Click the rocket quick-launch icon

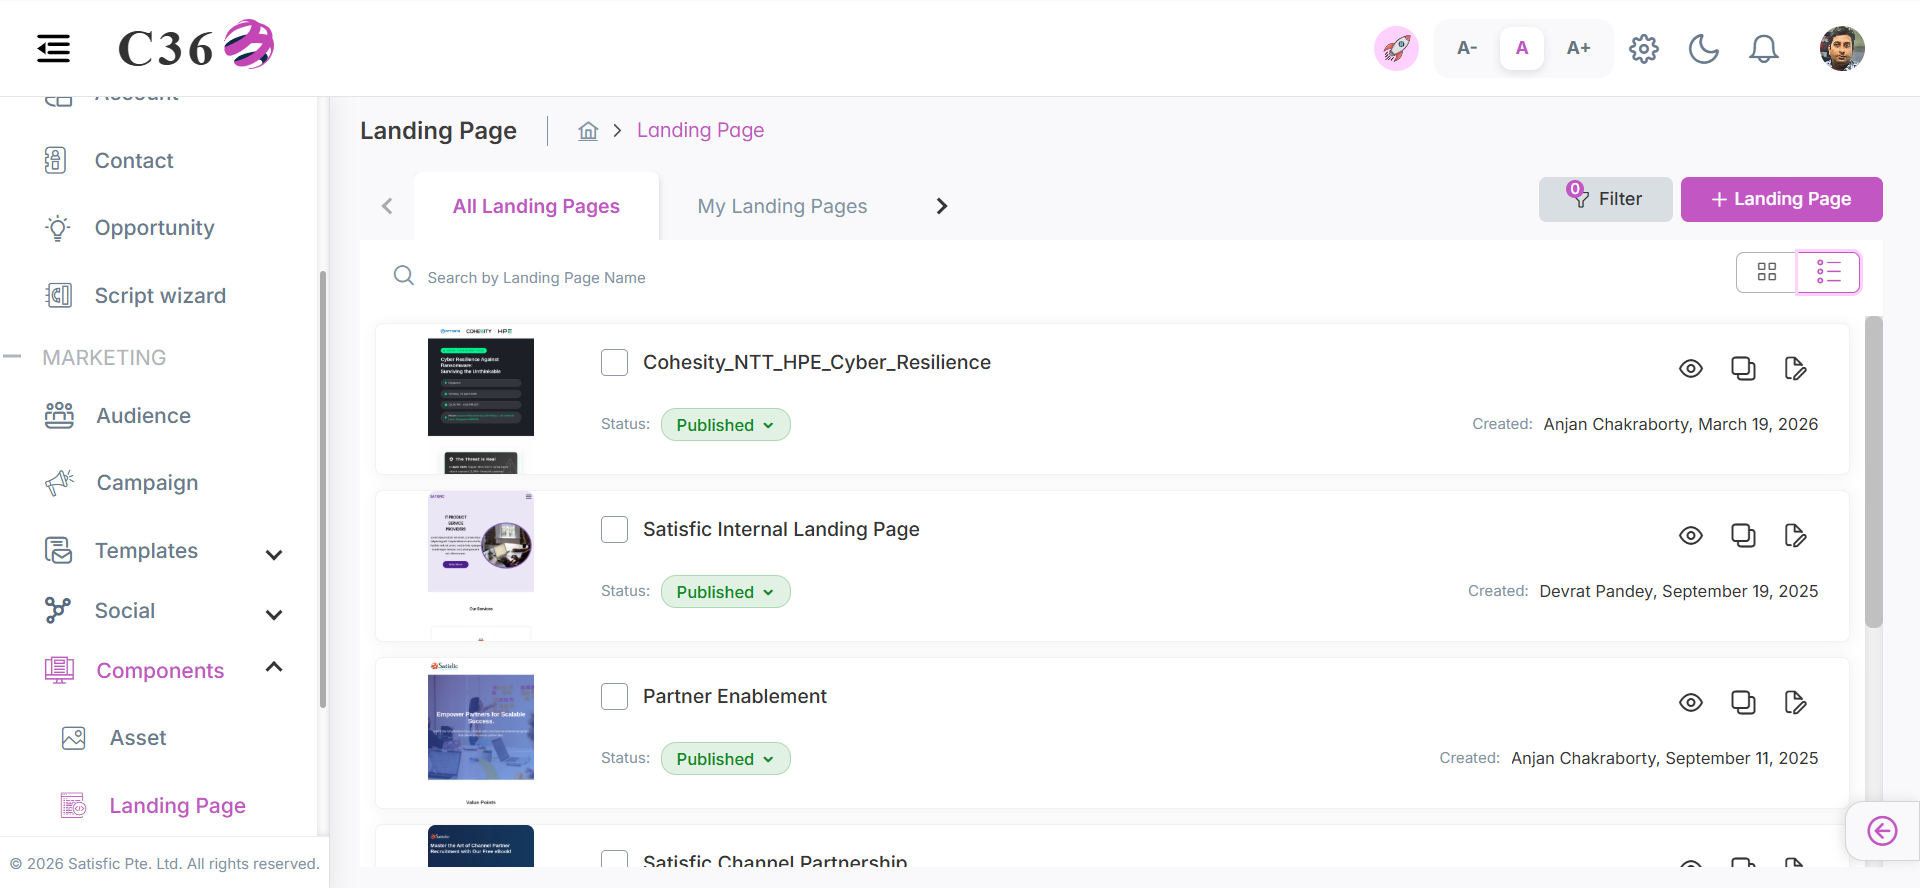(x=1396, y=48)
